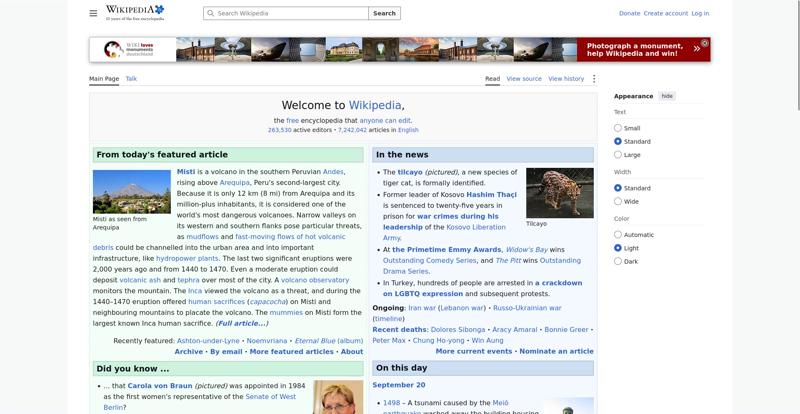Viewport: 800px width, 414px height.
Task: Open the tilcayo news link
Action: pyautogui.click(x=410, y=173)
